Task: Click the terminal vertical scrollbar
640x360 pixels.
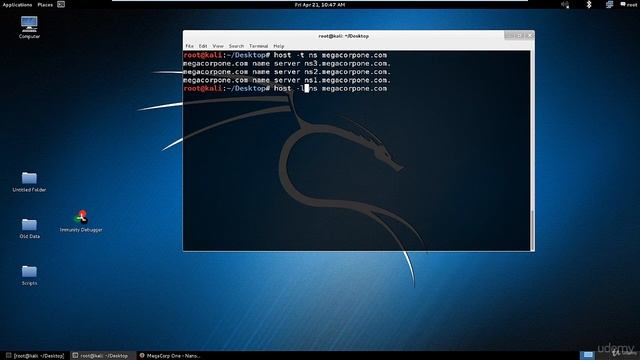Action: point(532,230)
